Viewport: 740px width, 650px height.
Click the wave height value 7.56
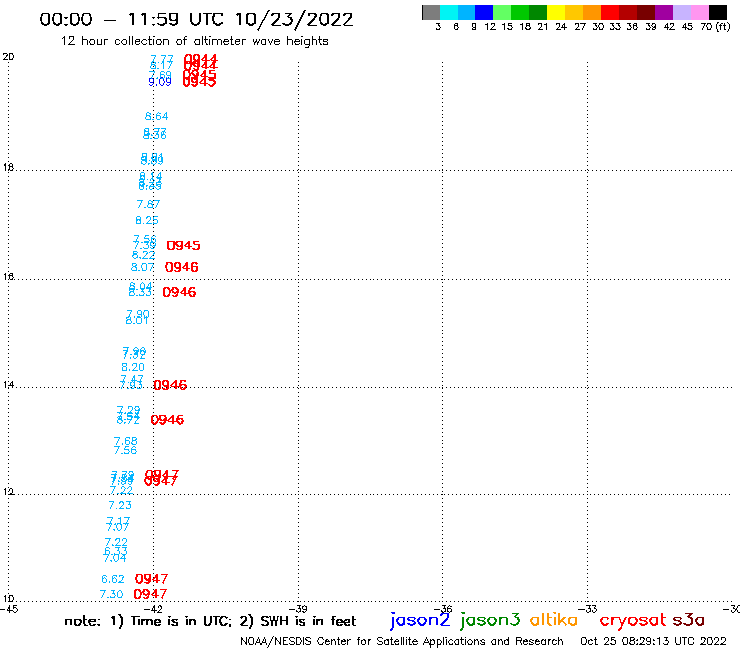(125, 450)
